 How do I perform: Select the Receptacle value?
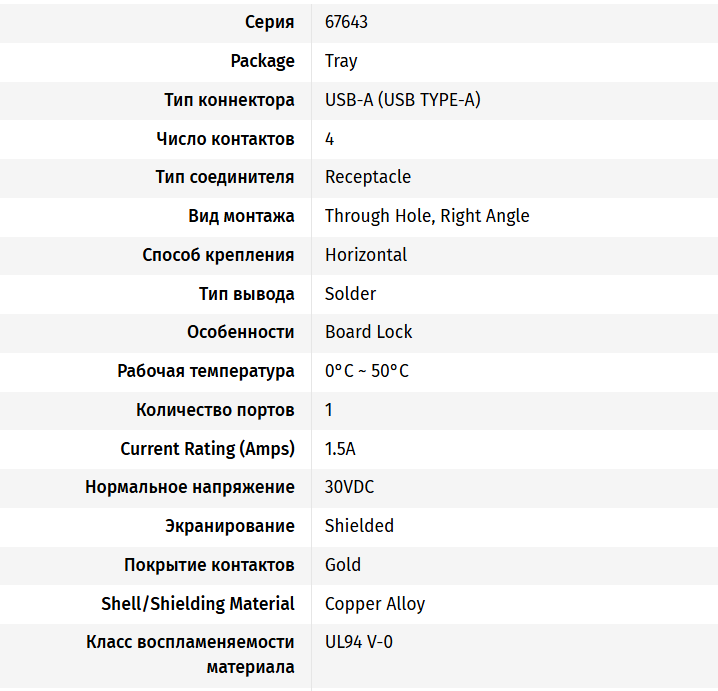coord(368,177)
